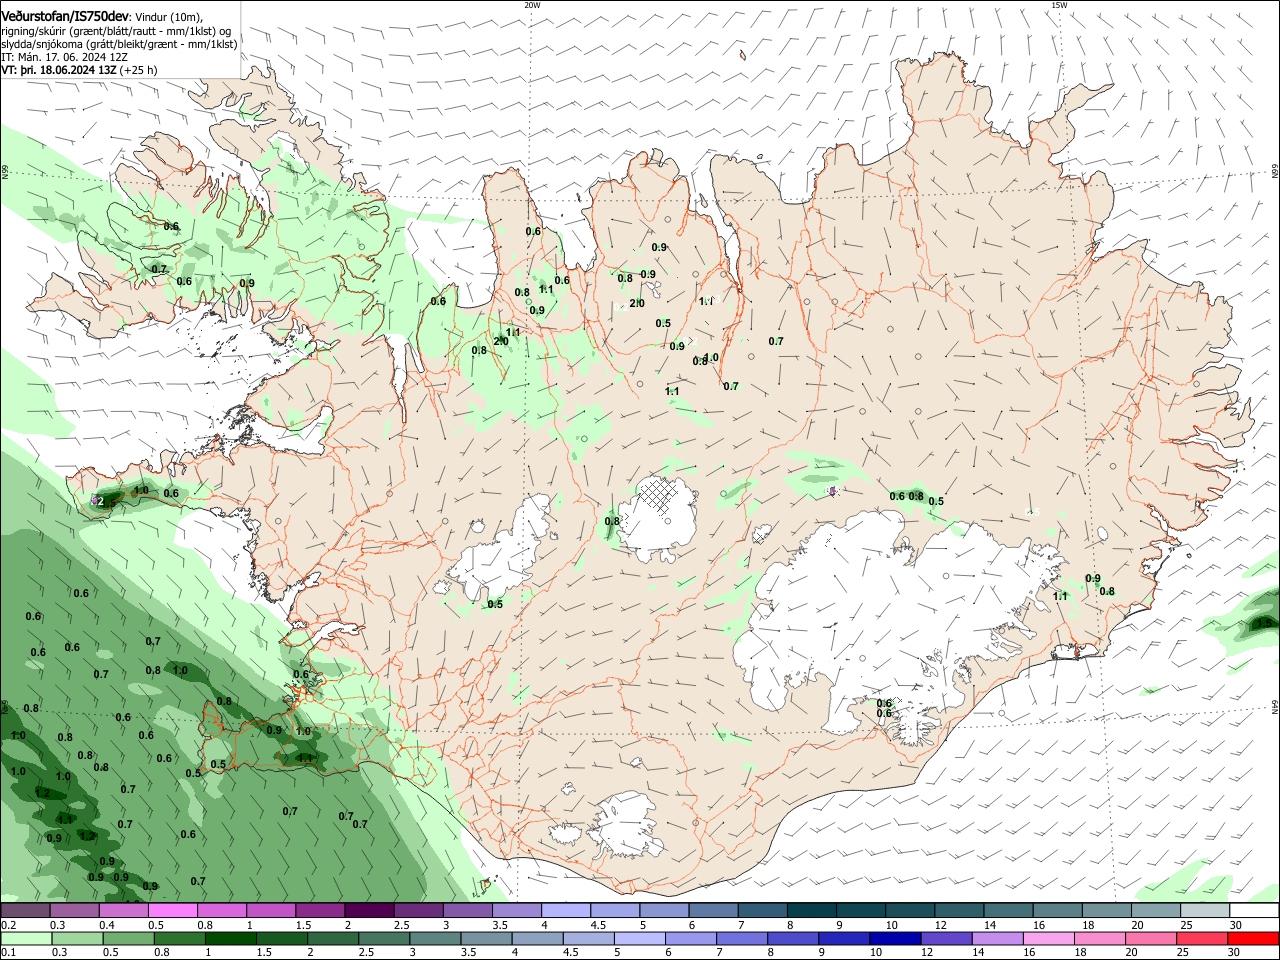This screenshot has width=1280, height=960.
Task: Pick the upper-row legend swatch starting at 20
Action: click(1155, 911)
